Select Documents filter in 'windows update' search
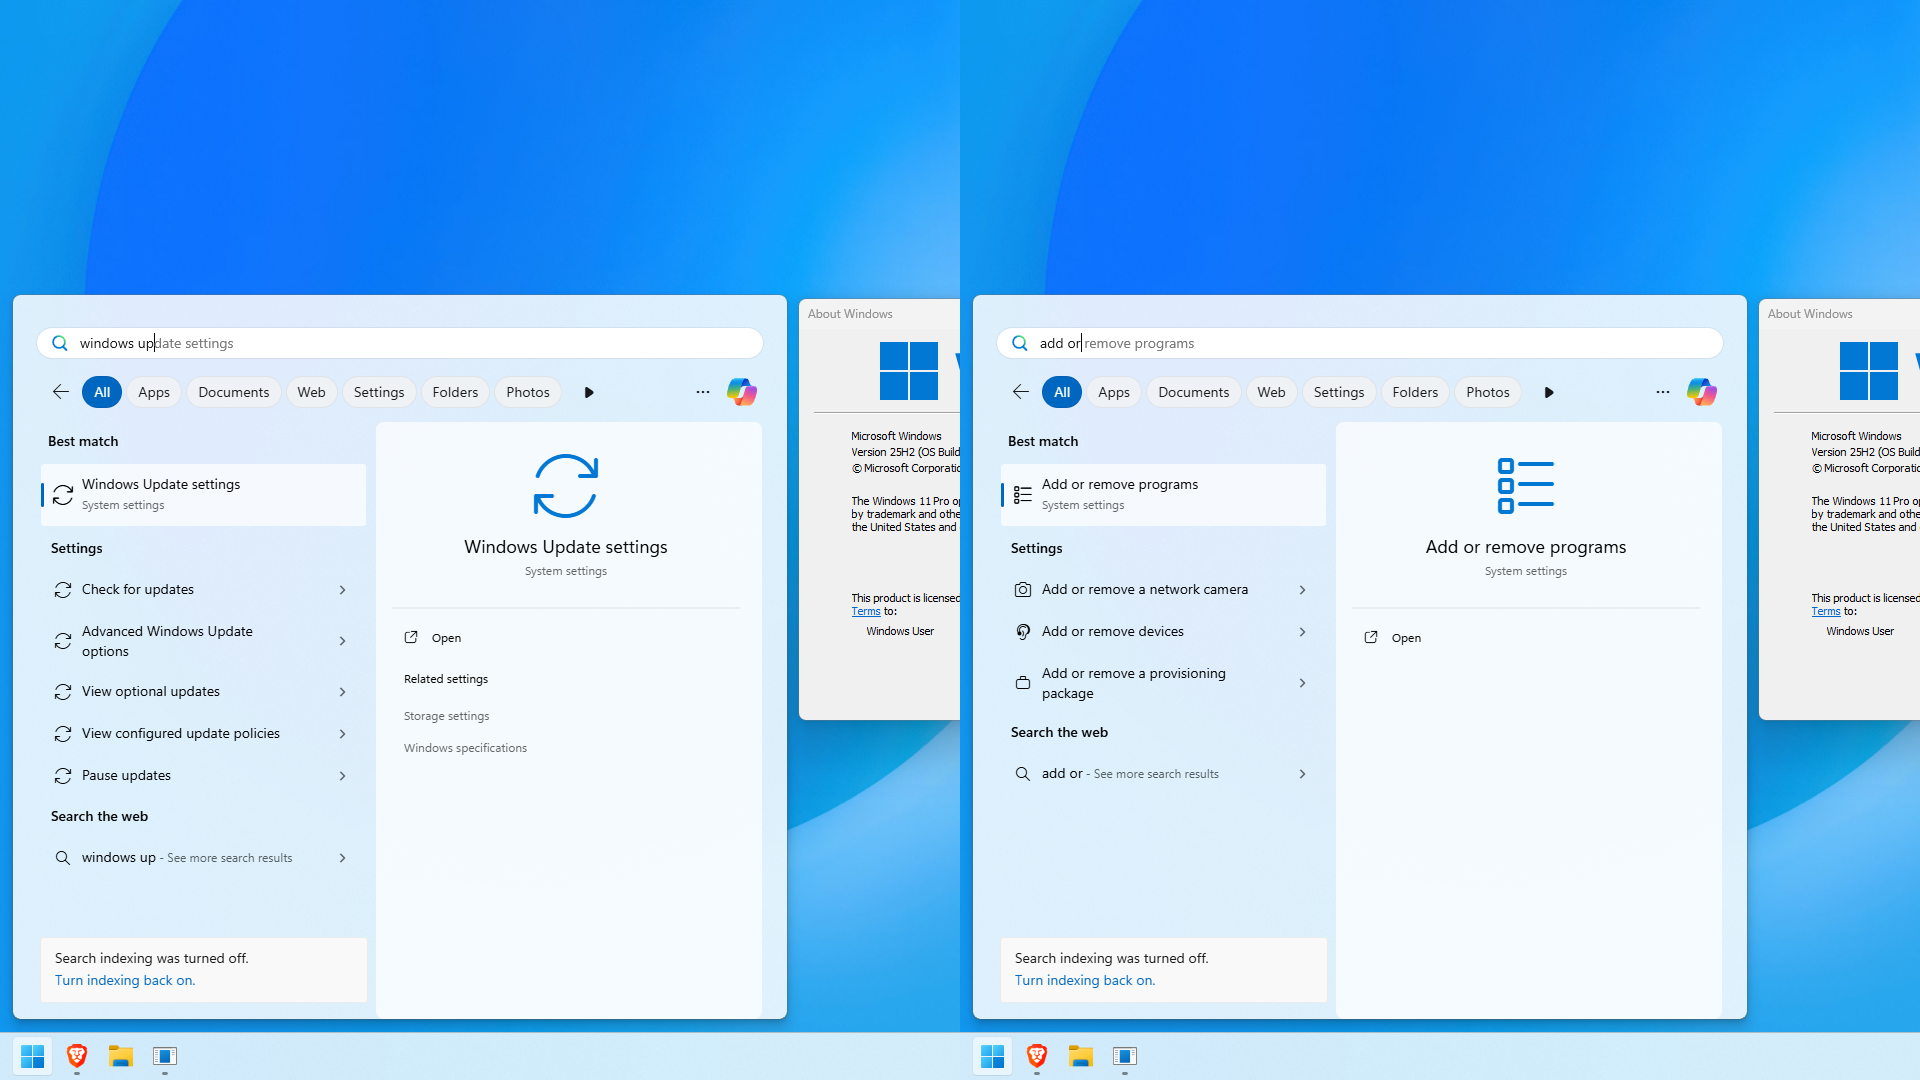The width and height of the screenshot is (1920, 1080). (234, 392)
